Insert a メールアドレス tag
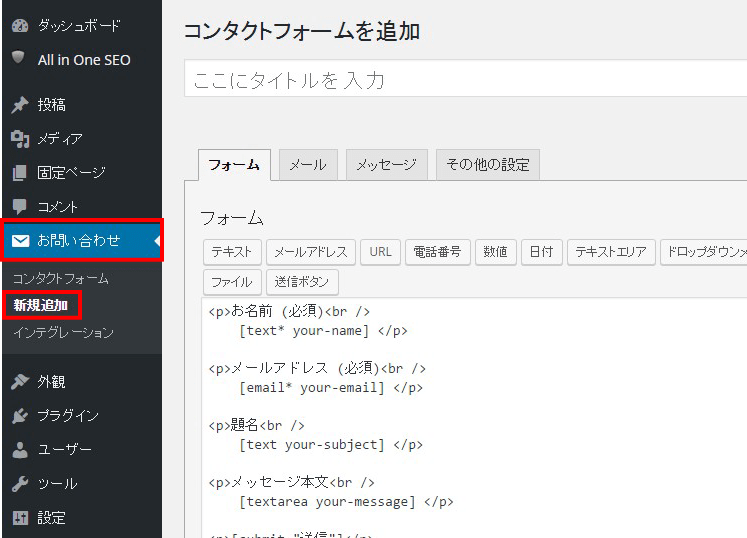Viewport: 747px width, 538px height. [x=311, y=252]
